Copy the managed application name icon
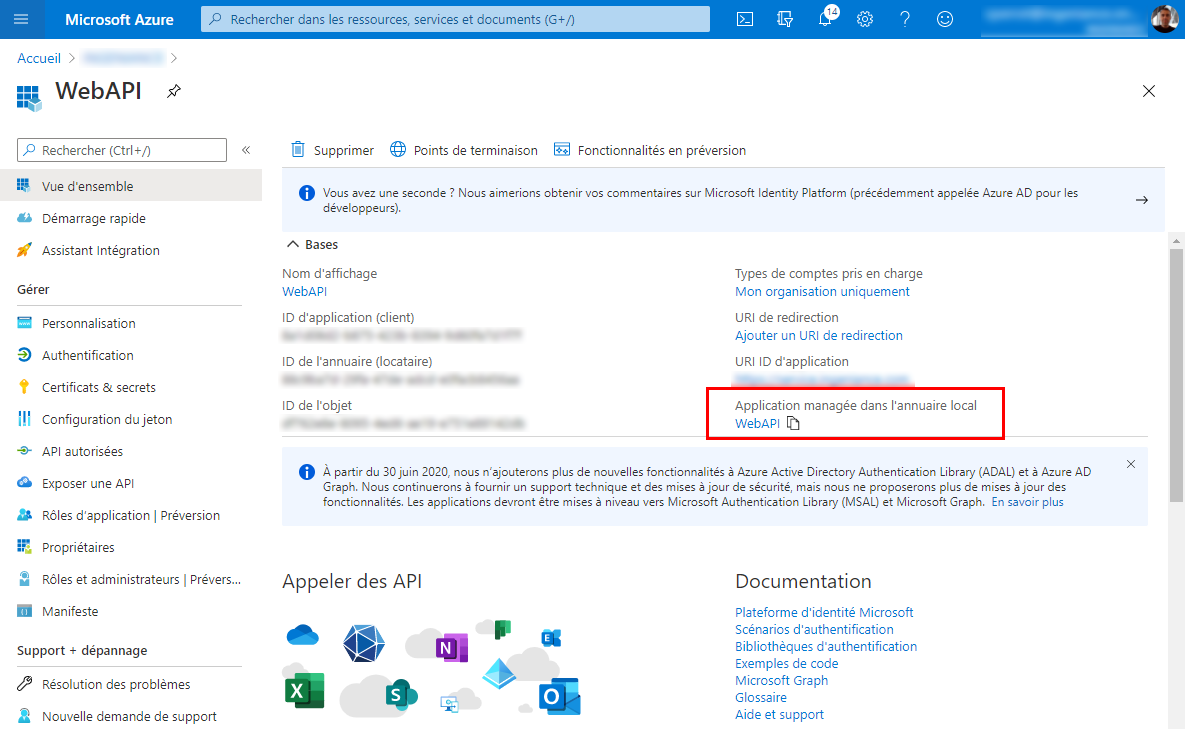 [793, 423]
